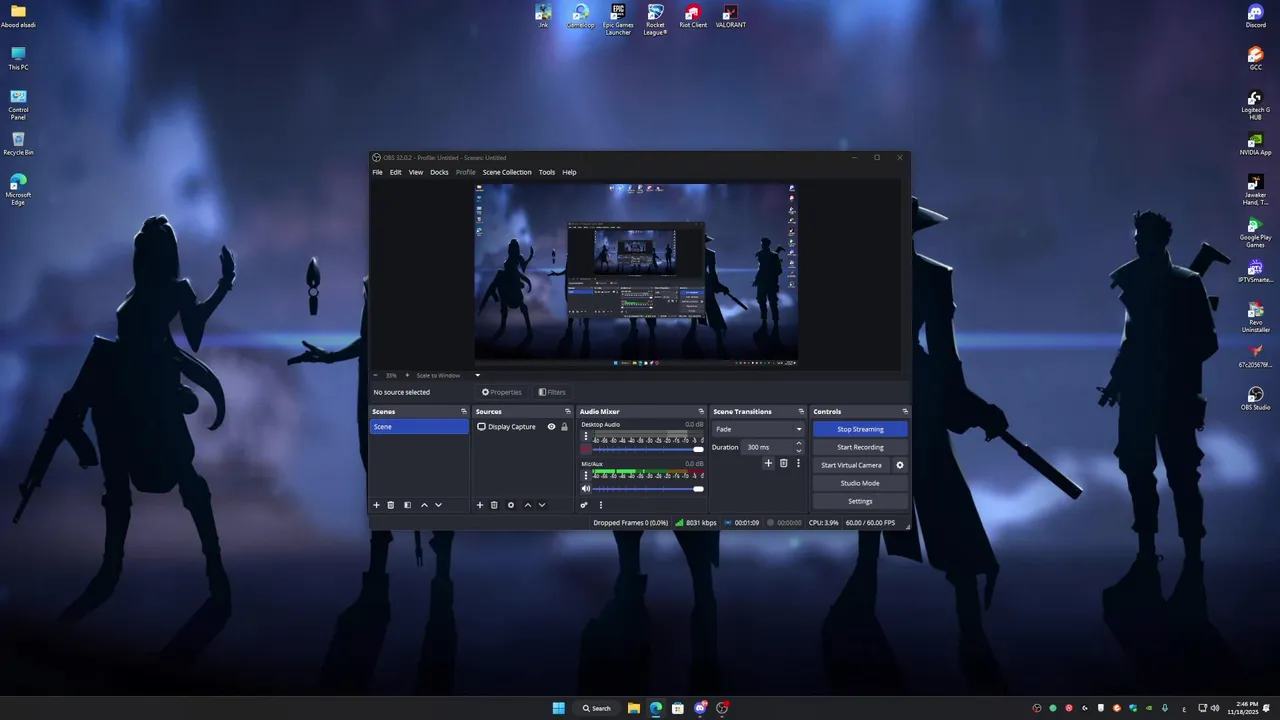The width and height of the screenshot is (1280, 720).
Task: Click the Filters button
Action: (x=552, y=392)
